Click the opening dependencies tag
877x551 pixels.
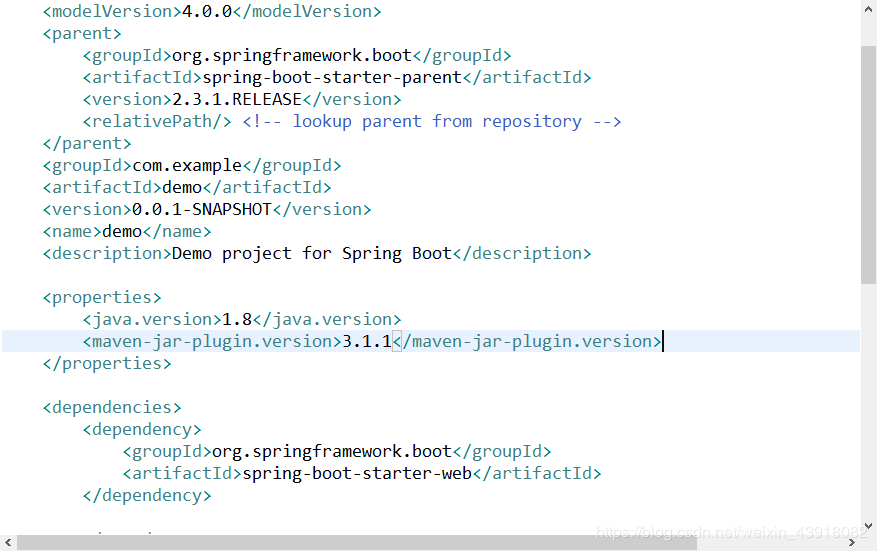(x=112, y=407)
